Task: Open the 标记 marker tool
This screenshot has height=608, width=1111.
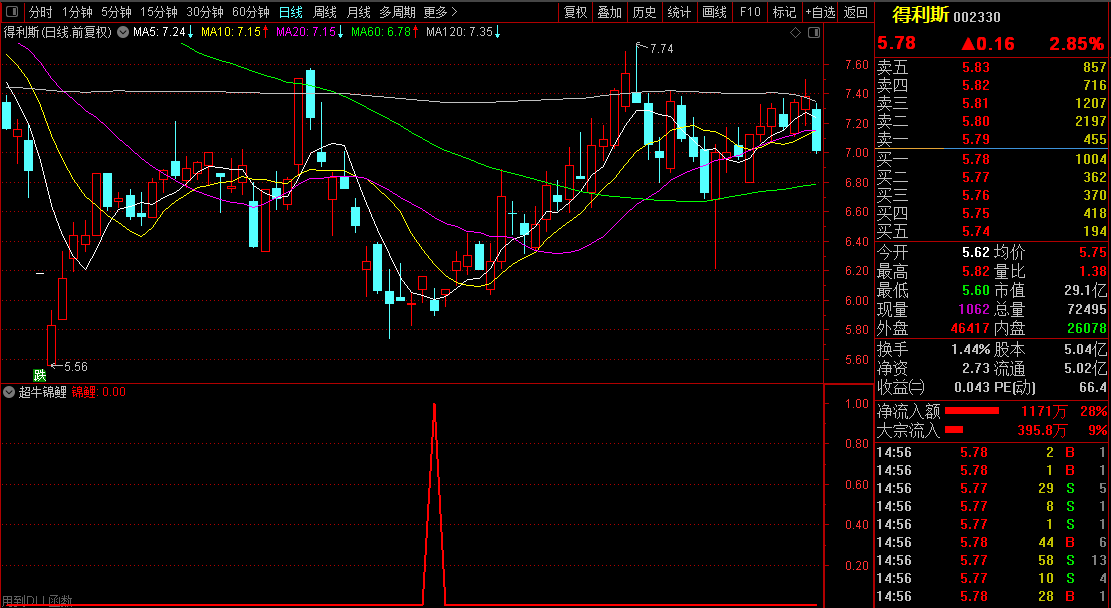Action: click(784, 12)
